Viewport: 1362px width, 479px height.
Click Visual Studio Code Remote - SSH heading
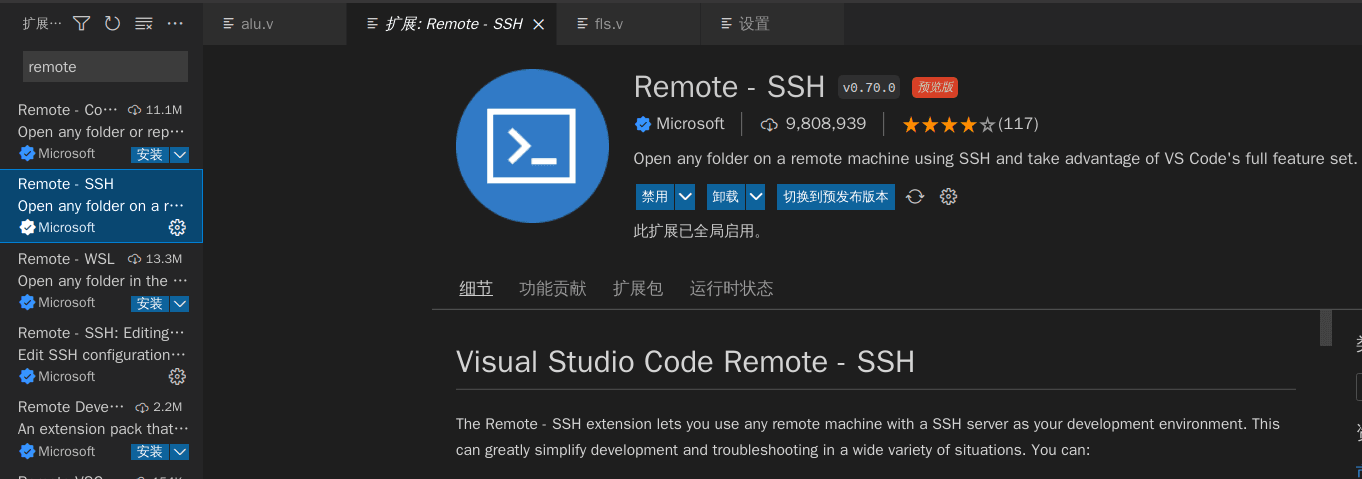685,361
